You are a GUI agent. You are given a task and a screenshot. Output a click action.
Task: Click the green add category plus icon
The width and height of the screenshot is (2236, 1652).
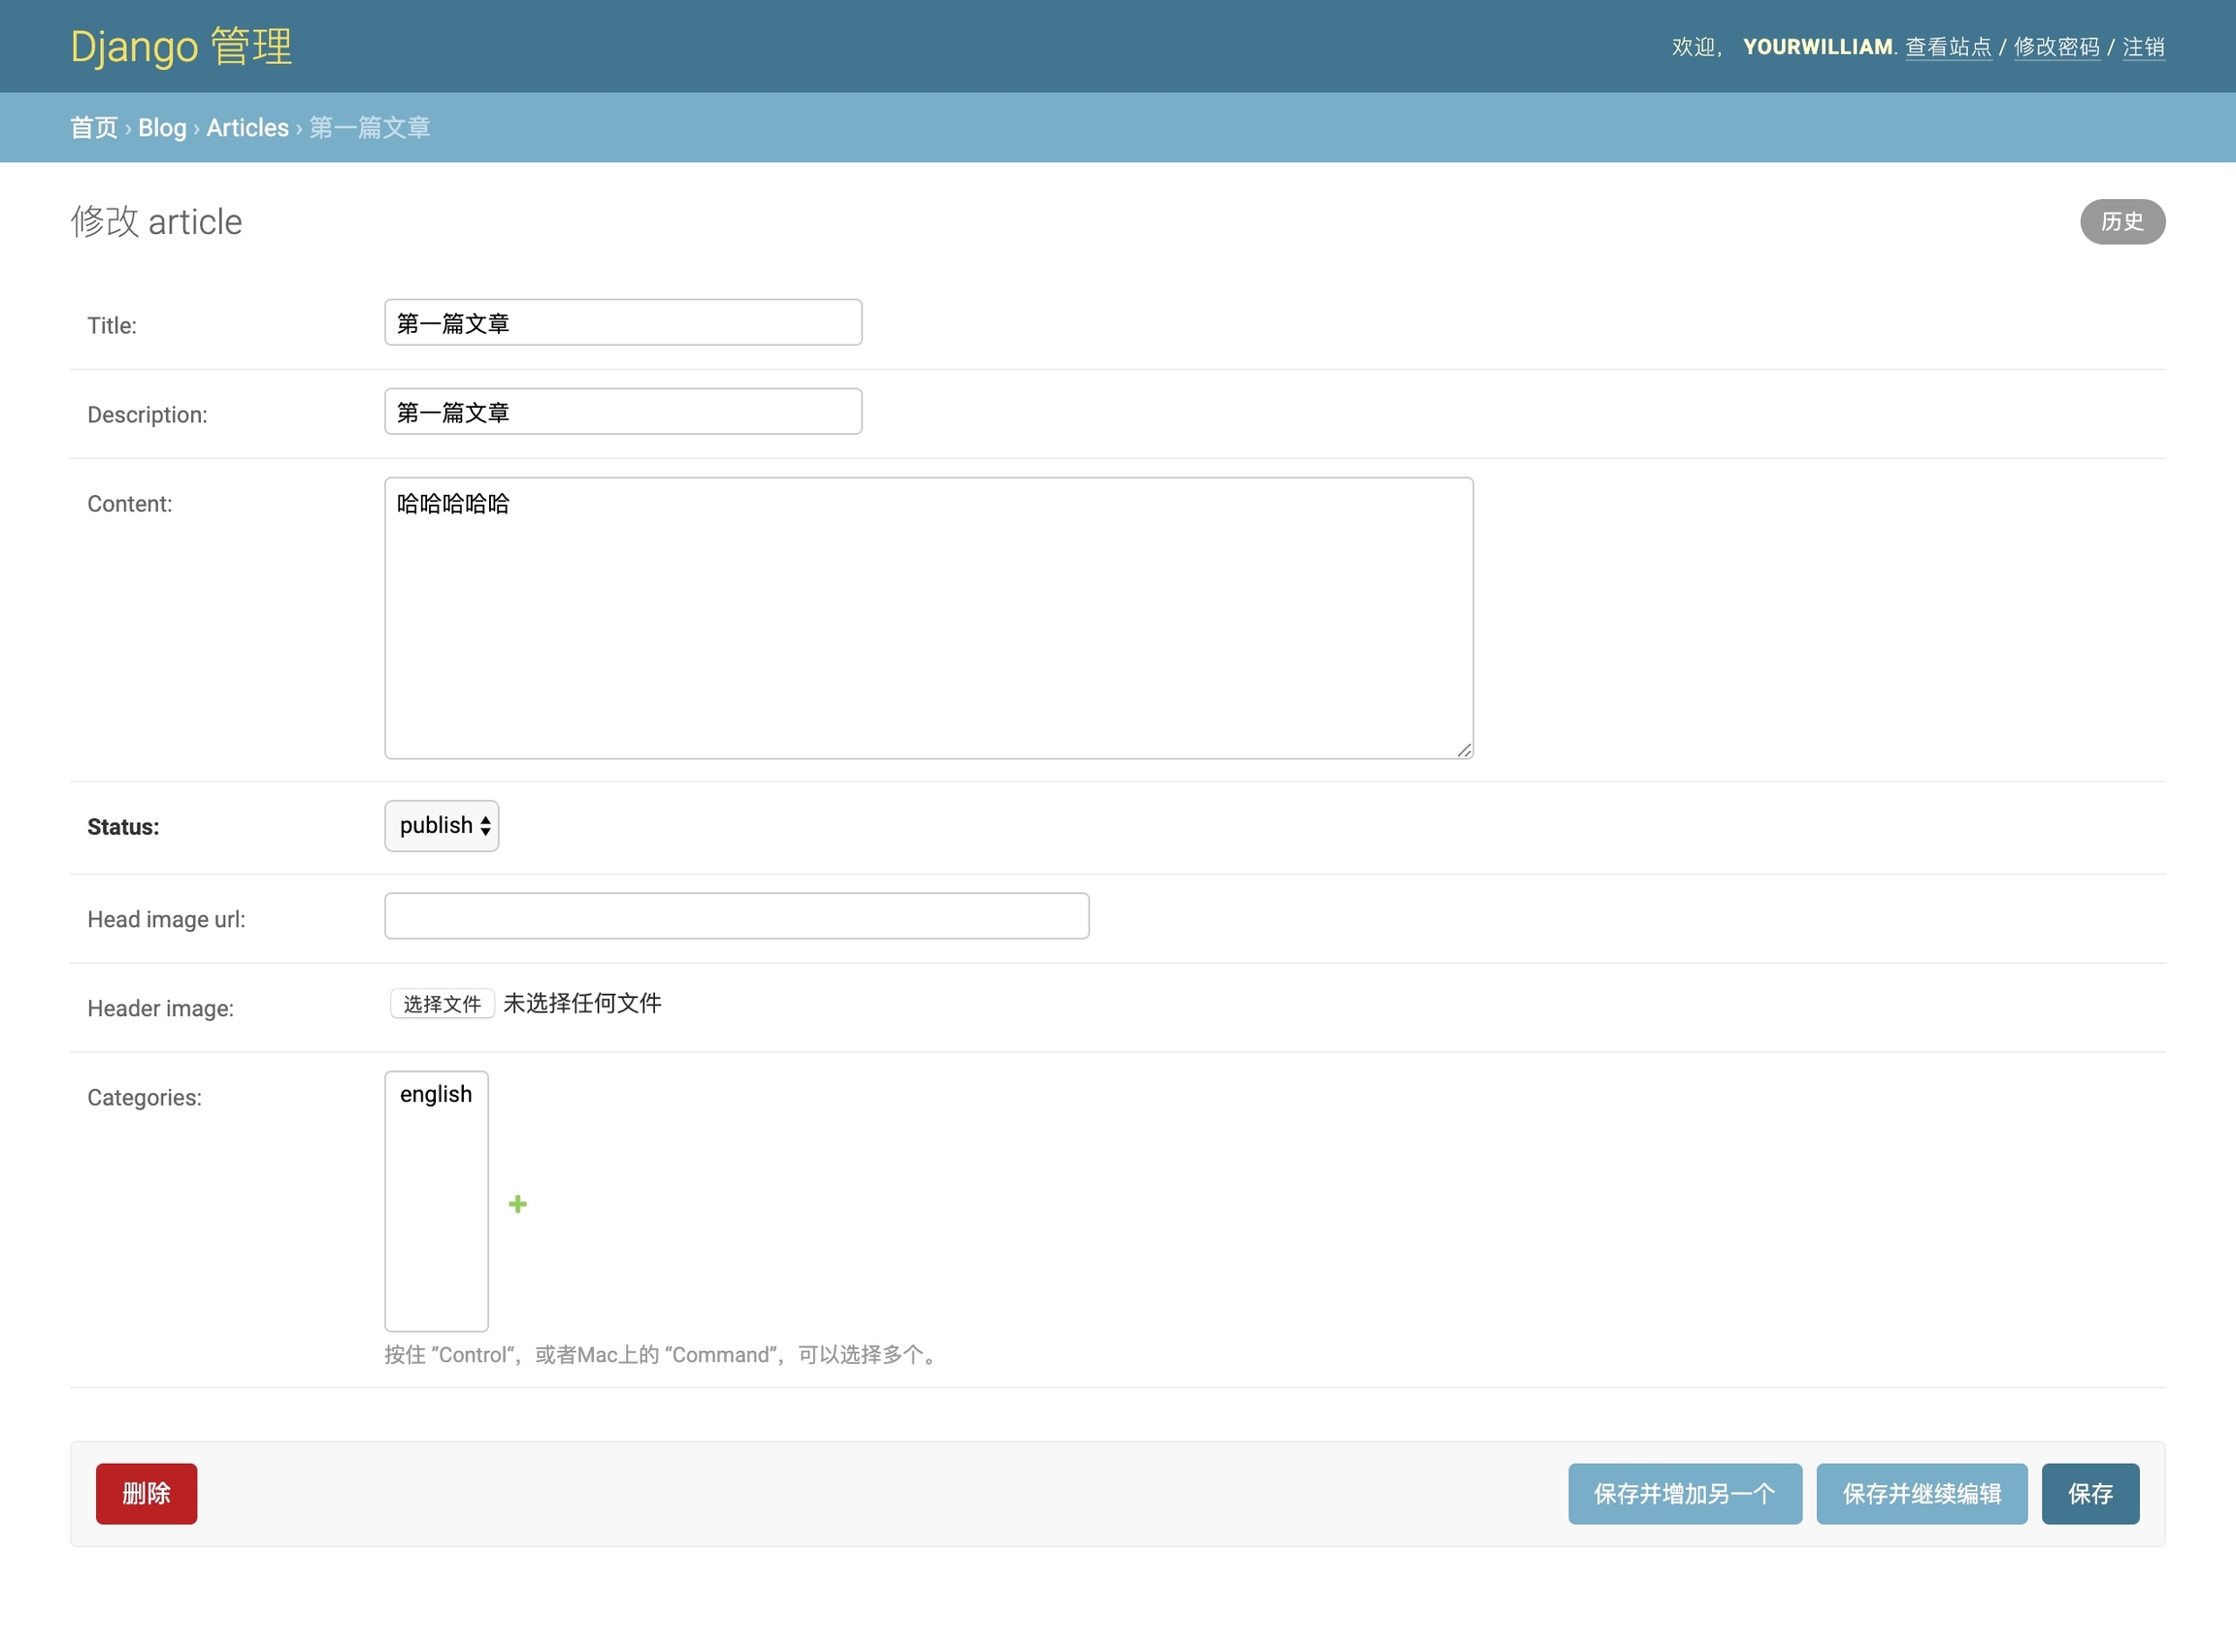[517, 1204]
